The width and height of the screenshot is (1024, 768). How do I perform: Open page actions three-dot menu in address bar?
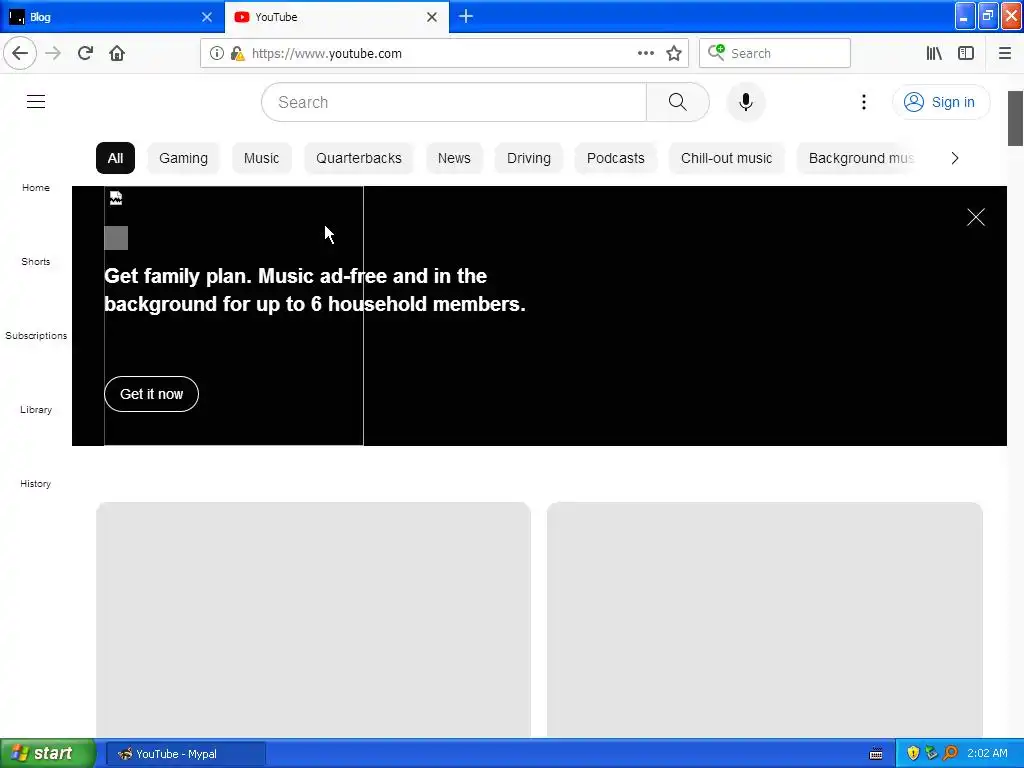click(x=645, y=53)
